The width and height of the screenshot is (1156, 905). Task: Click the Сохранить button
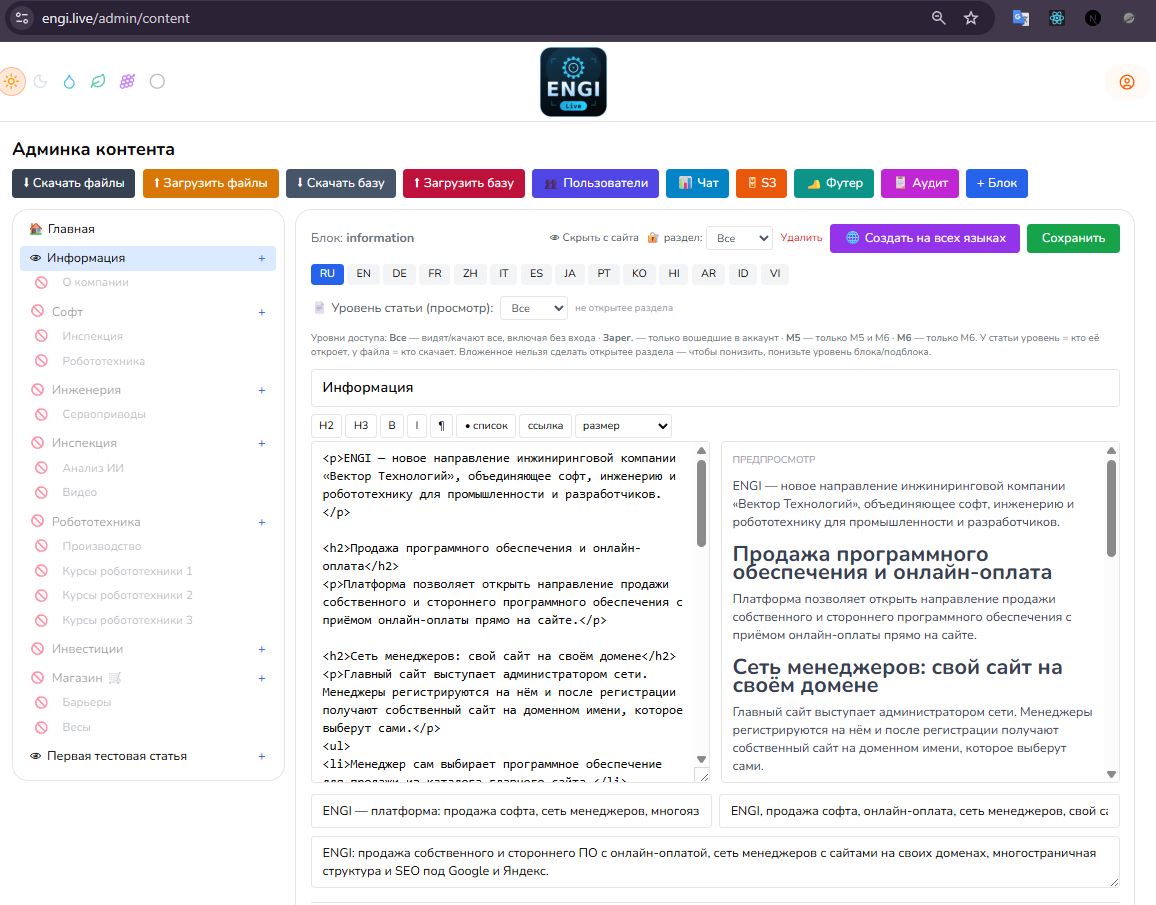click(x=1073, y=238)
